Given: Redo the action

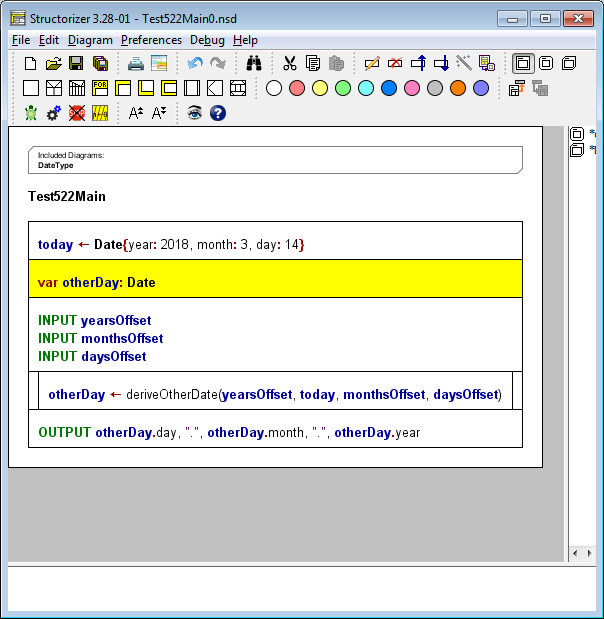Looking at the screenshot, I should 218,64.
